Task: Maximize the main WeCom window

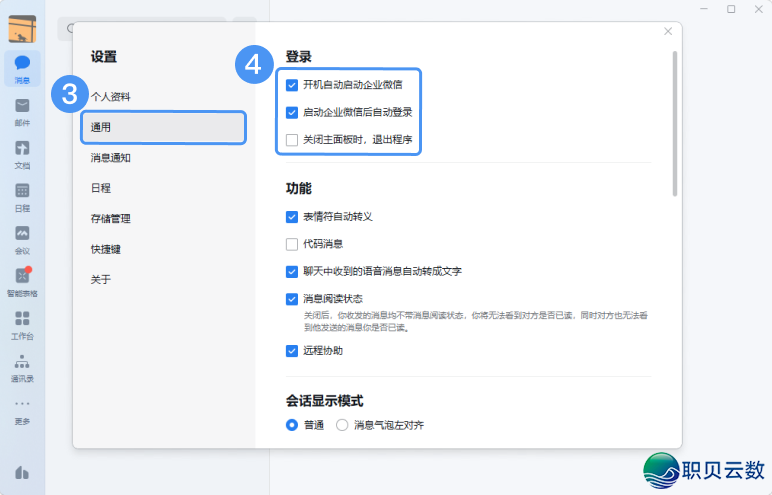Action: (731, 9)
